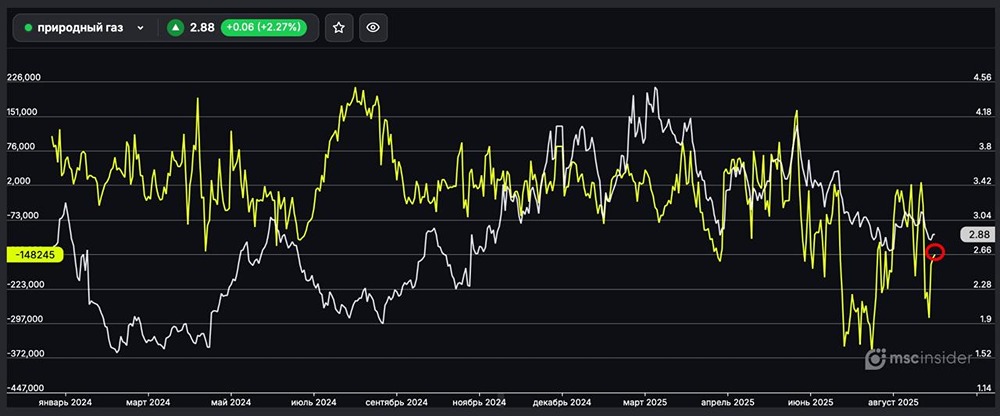Click the yellow -148245 axis value label
The height and width of the screenshot is (416, 1000).
37,254
